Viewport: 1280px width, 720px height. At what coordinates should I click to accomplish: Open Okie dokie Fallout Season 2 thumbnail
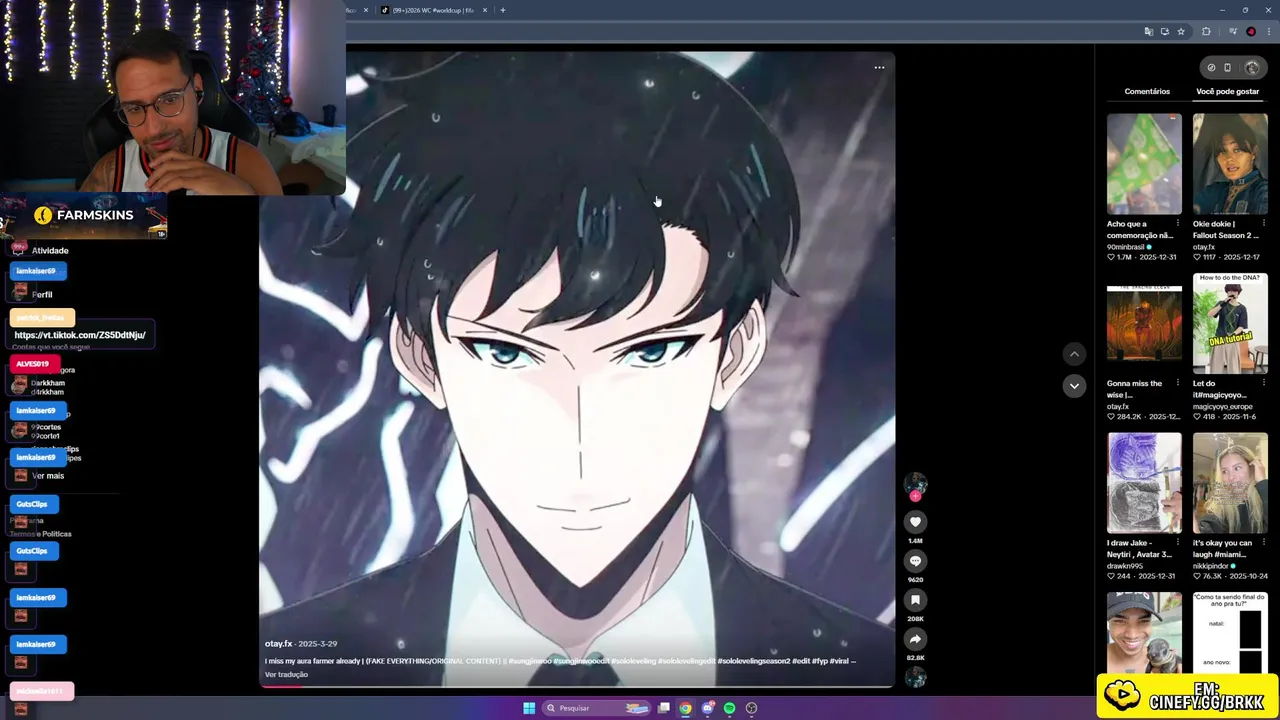pyautogui.click(x=1230, y=164)
